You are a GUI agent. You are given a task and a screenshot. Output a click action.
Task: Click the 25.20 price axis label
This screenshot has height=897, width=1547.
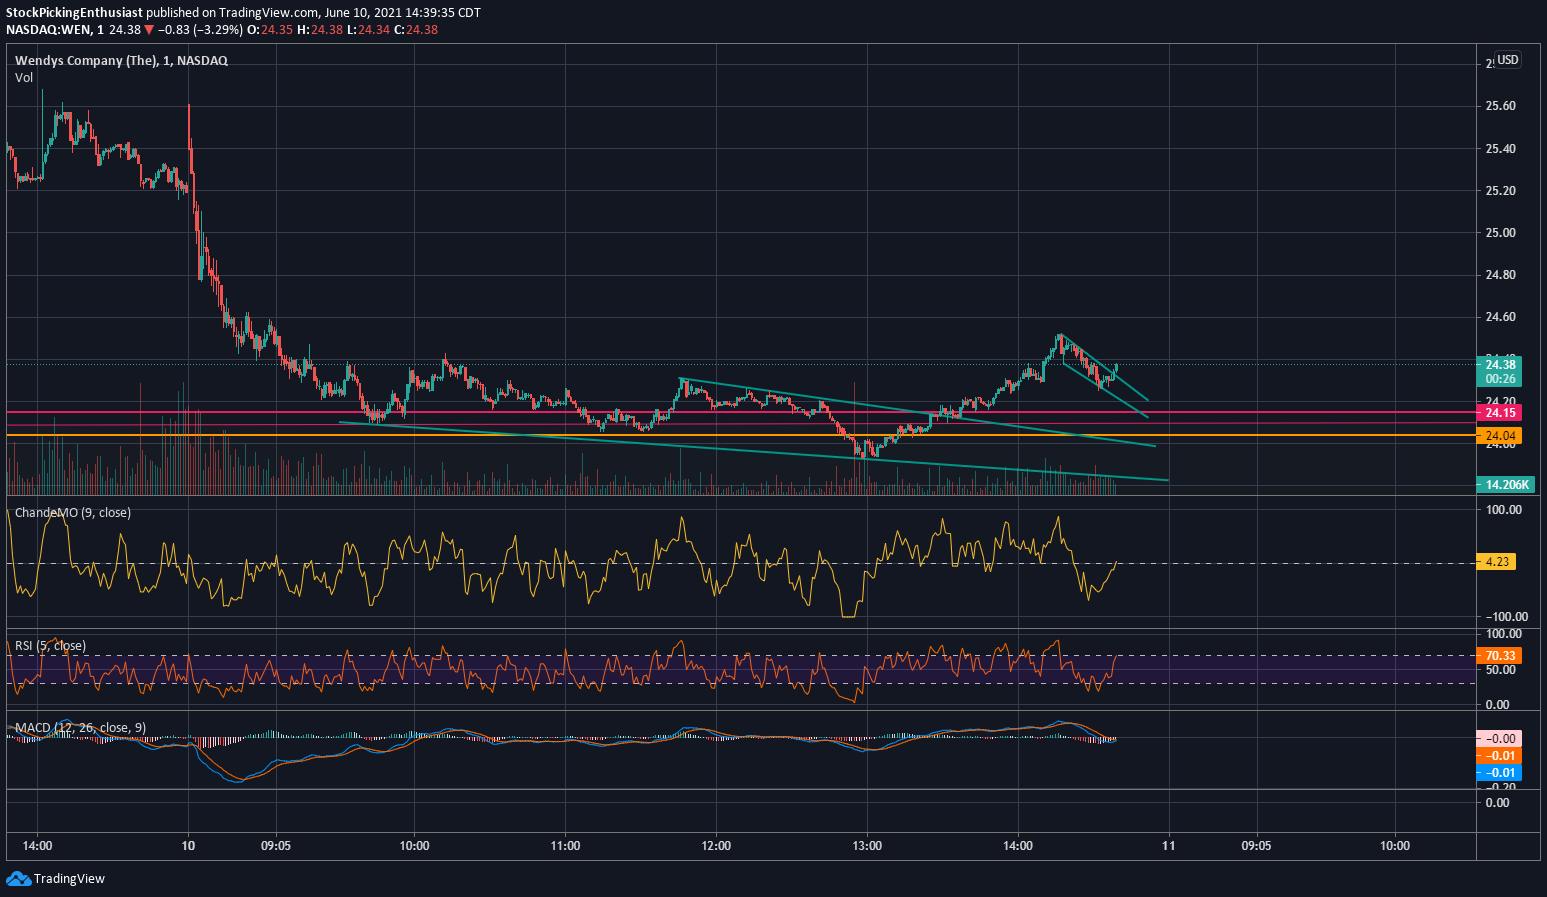[x=1500, y=191]
